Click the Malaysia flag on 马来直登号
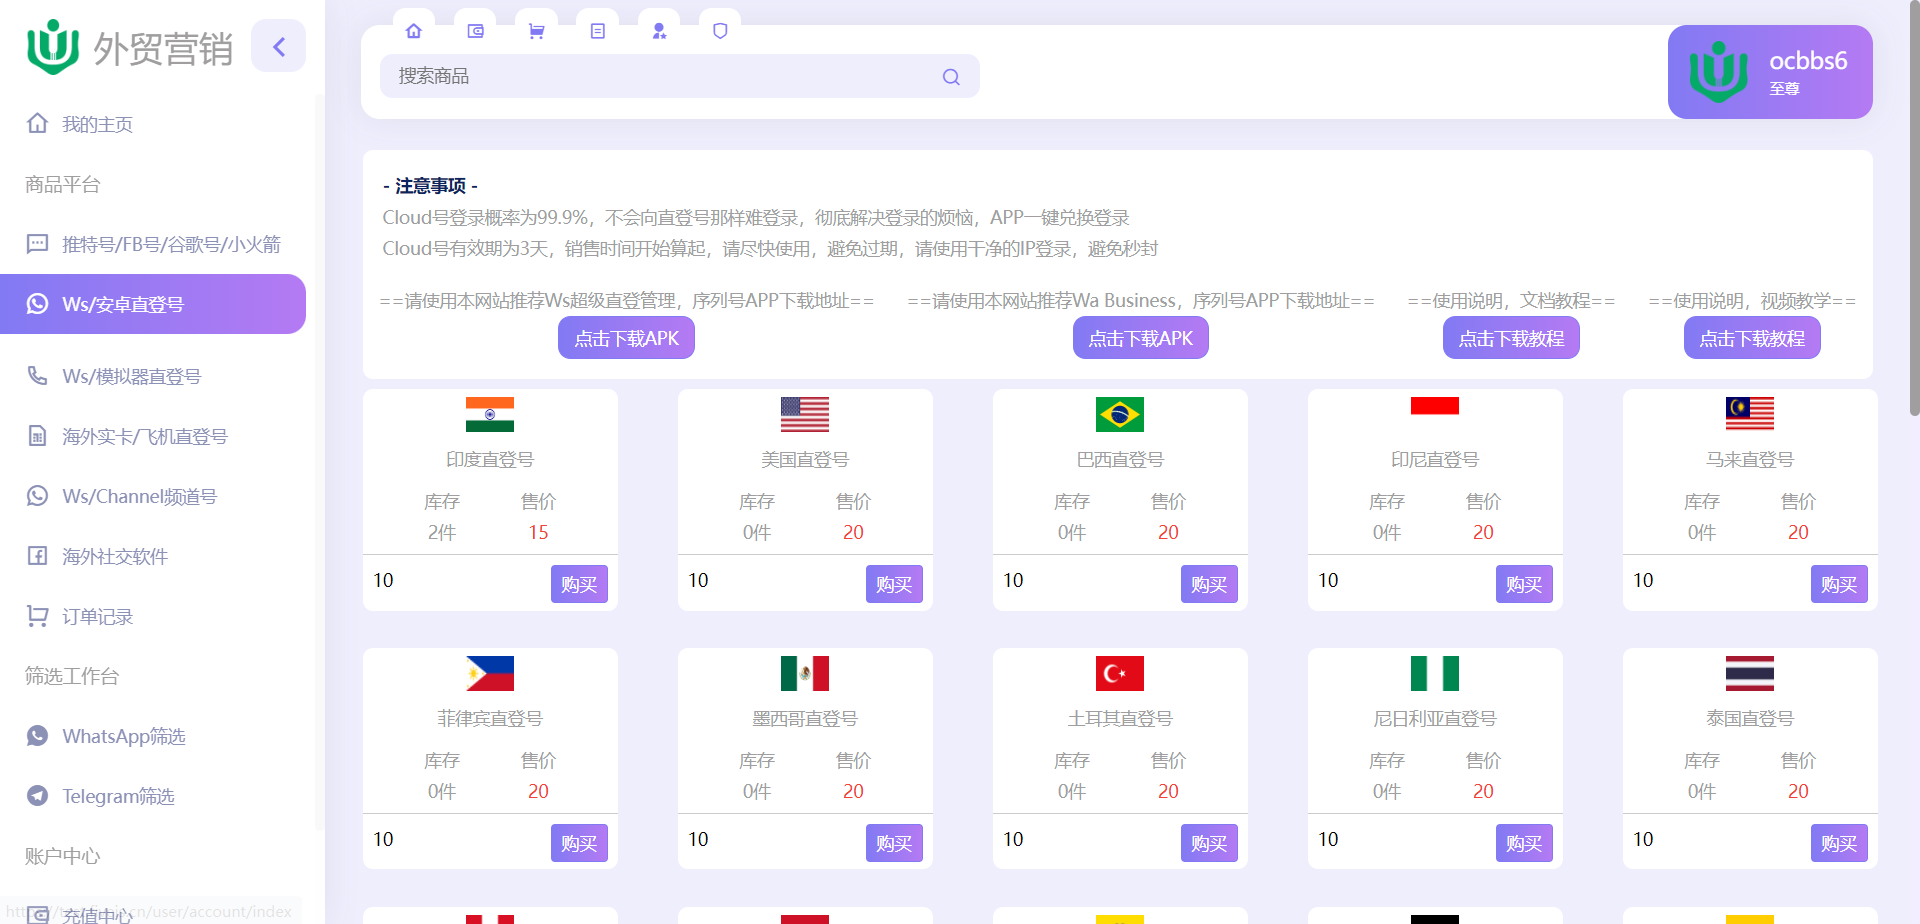 [x=1750, y=414]
